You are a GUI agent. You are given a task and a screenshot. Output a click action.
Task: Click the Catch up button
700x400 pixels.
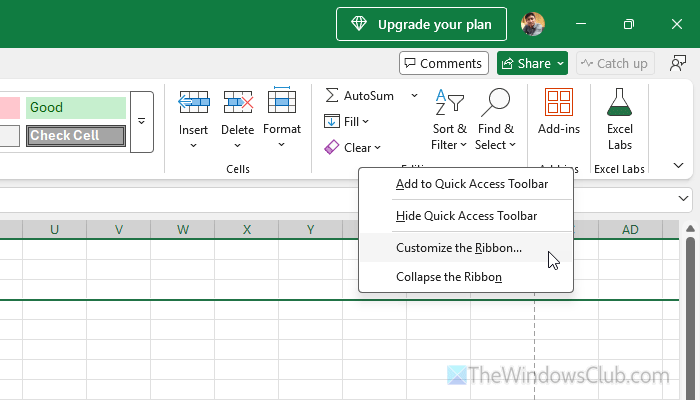click(615, 63)
